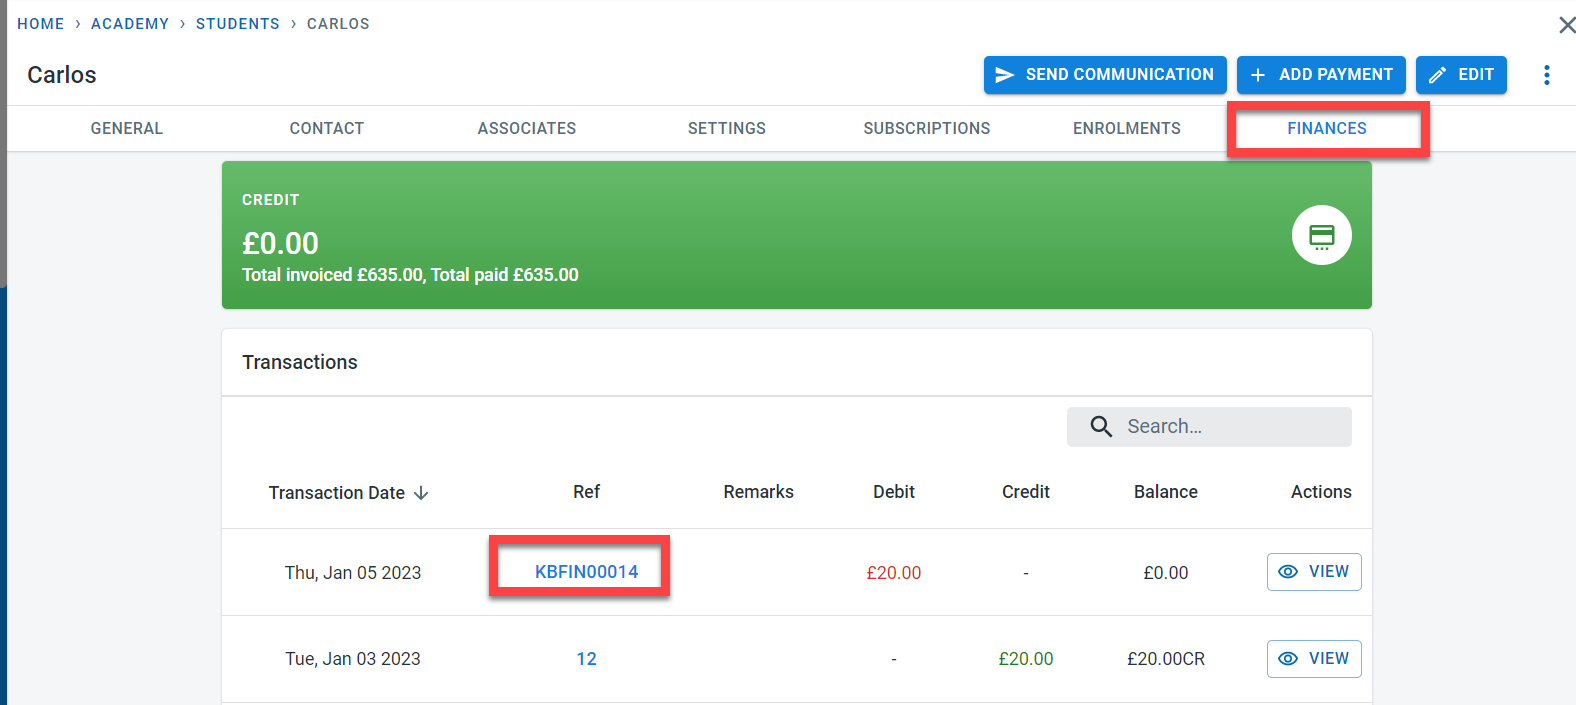Image resolution: width=1576 pixels, height=705 pixels.
Task: Select the Associates tab
Action: [x=527, y=129]
